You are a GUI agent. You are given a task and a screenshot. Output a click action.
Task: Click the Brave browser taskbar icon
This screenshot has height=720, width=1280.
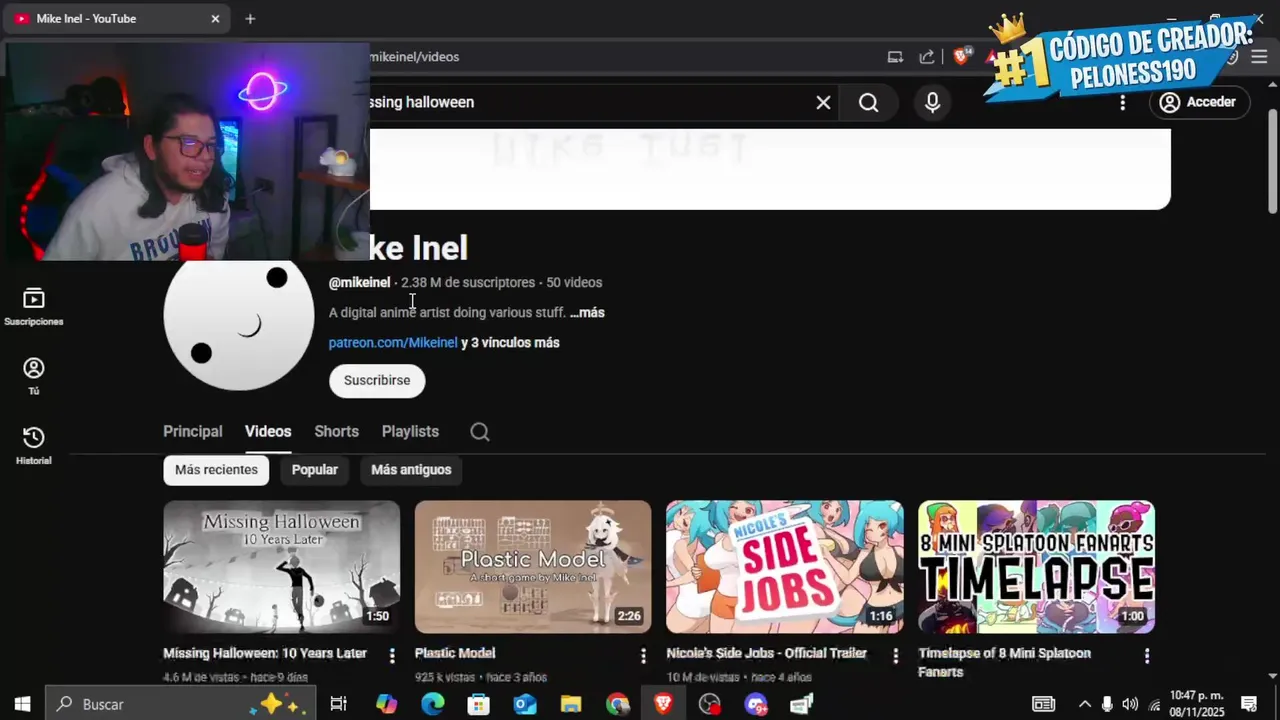click(663, 704)
